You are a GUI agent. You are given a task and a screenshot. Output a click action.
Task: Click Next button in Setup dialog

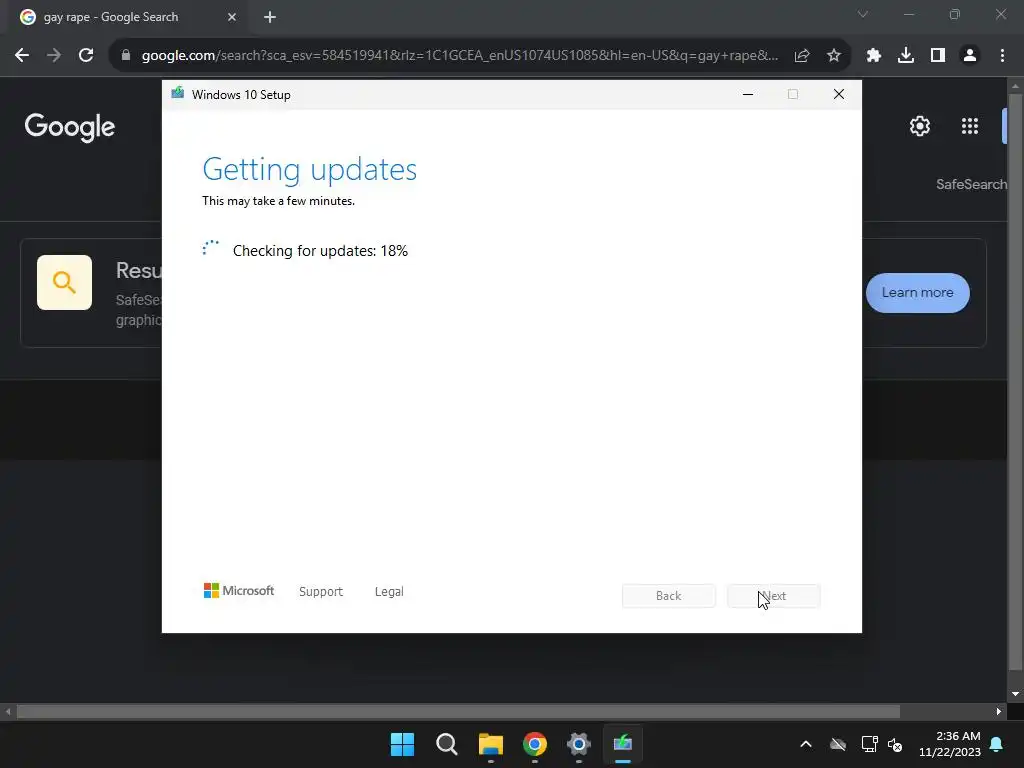[774, 596]
